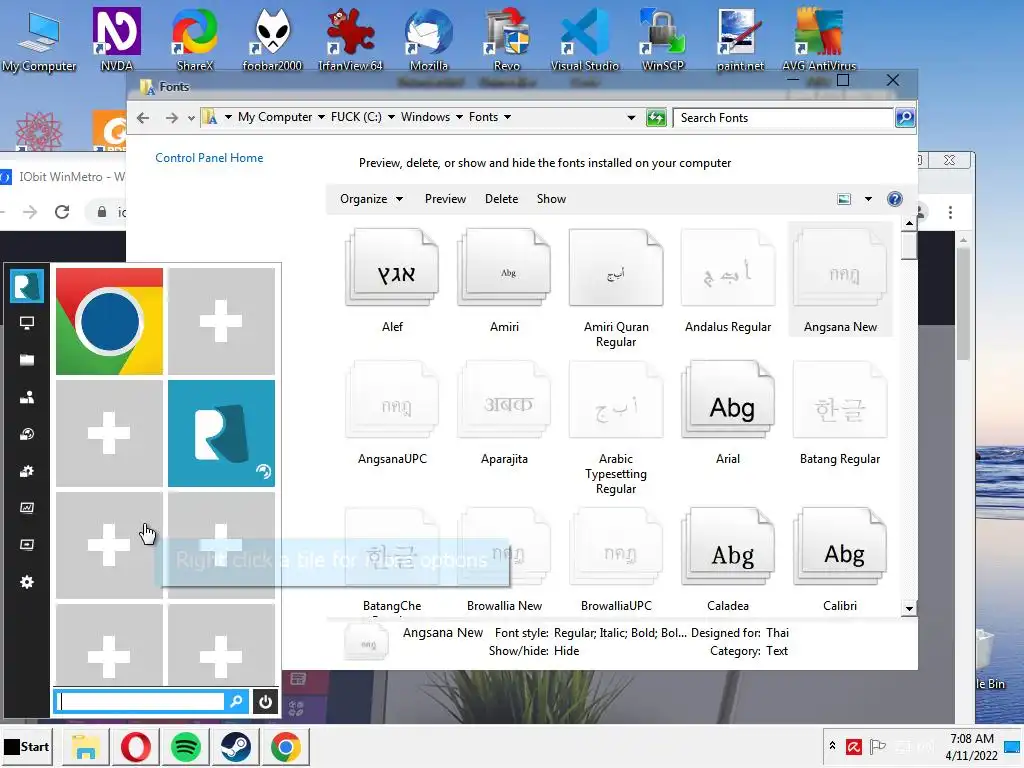Open Steam from the taskbar
This screenshot has width=1024, height=768.
coord(236,746)
